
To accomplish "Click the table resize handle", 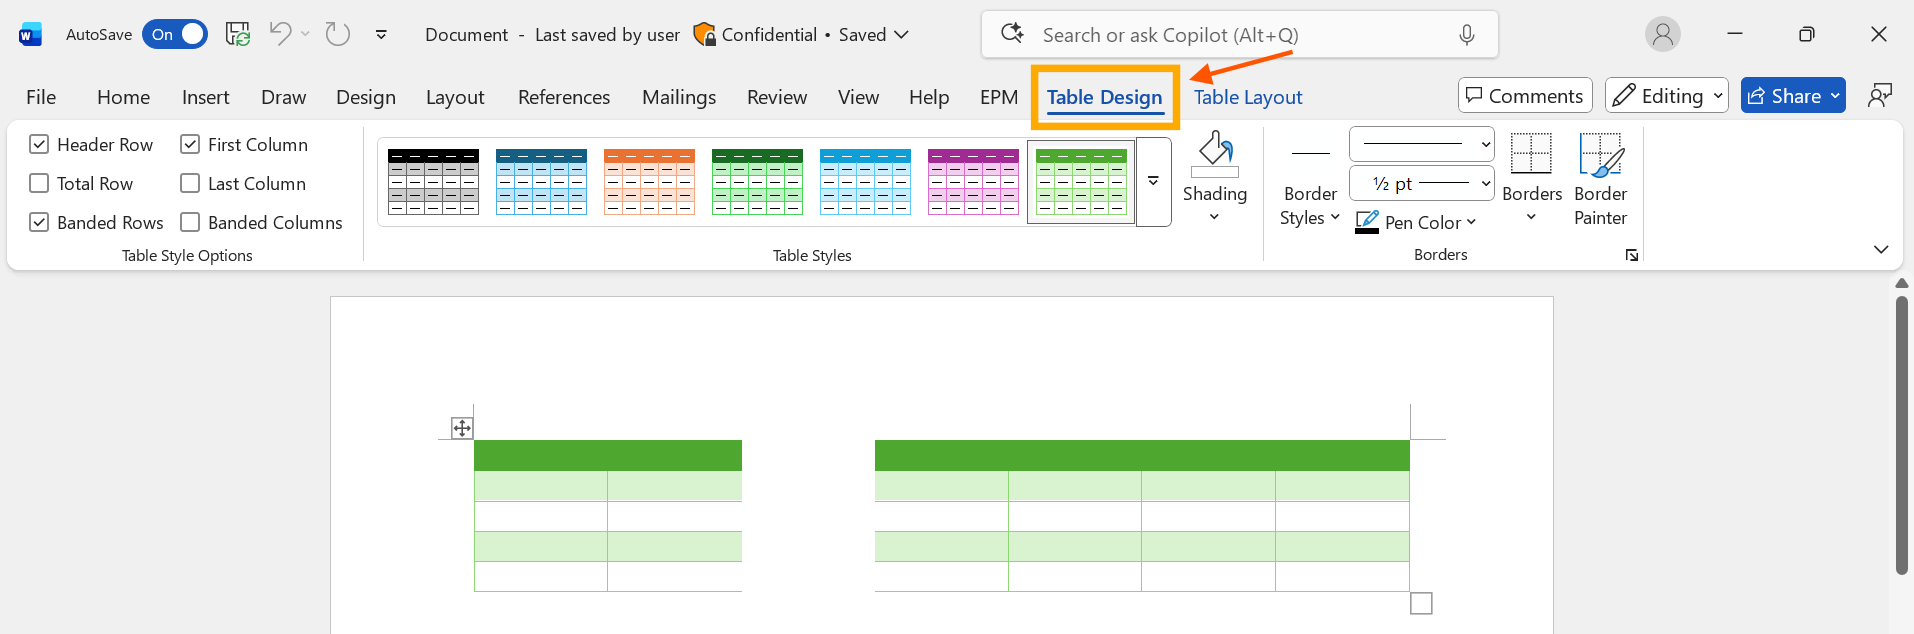I will pos(1421,603).
